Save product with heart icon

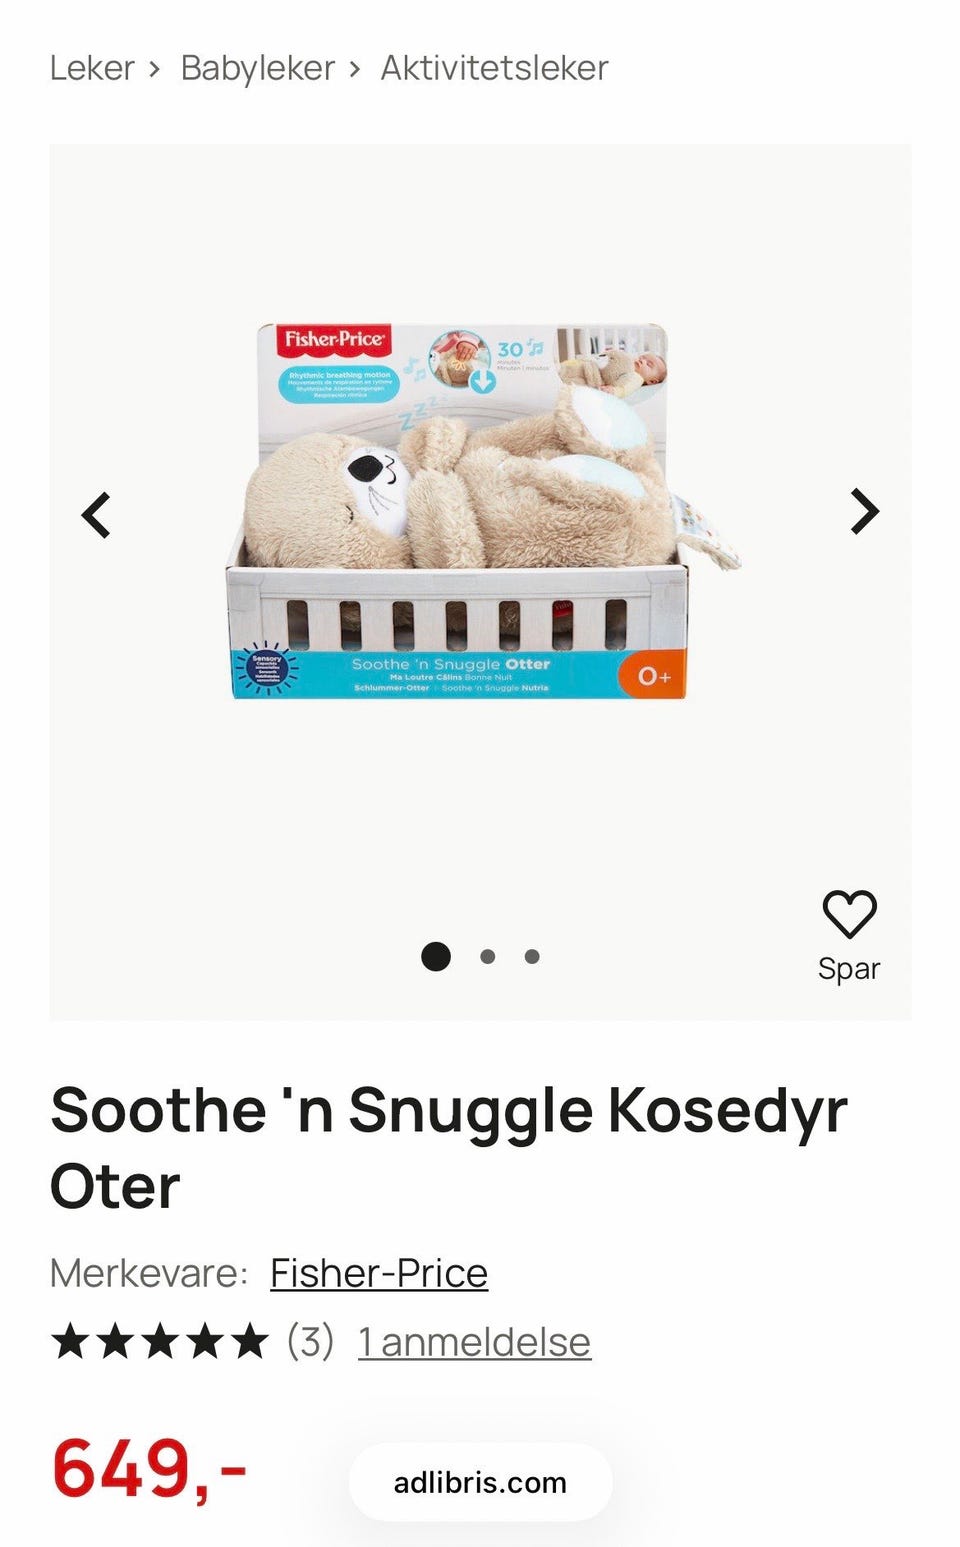849,913
